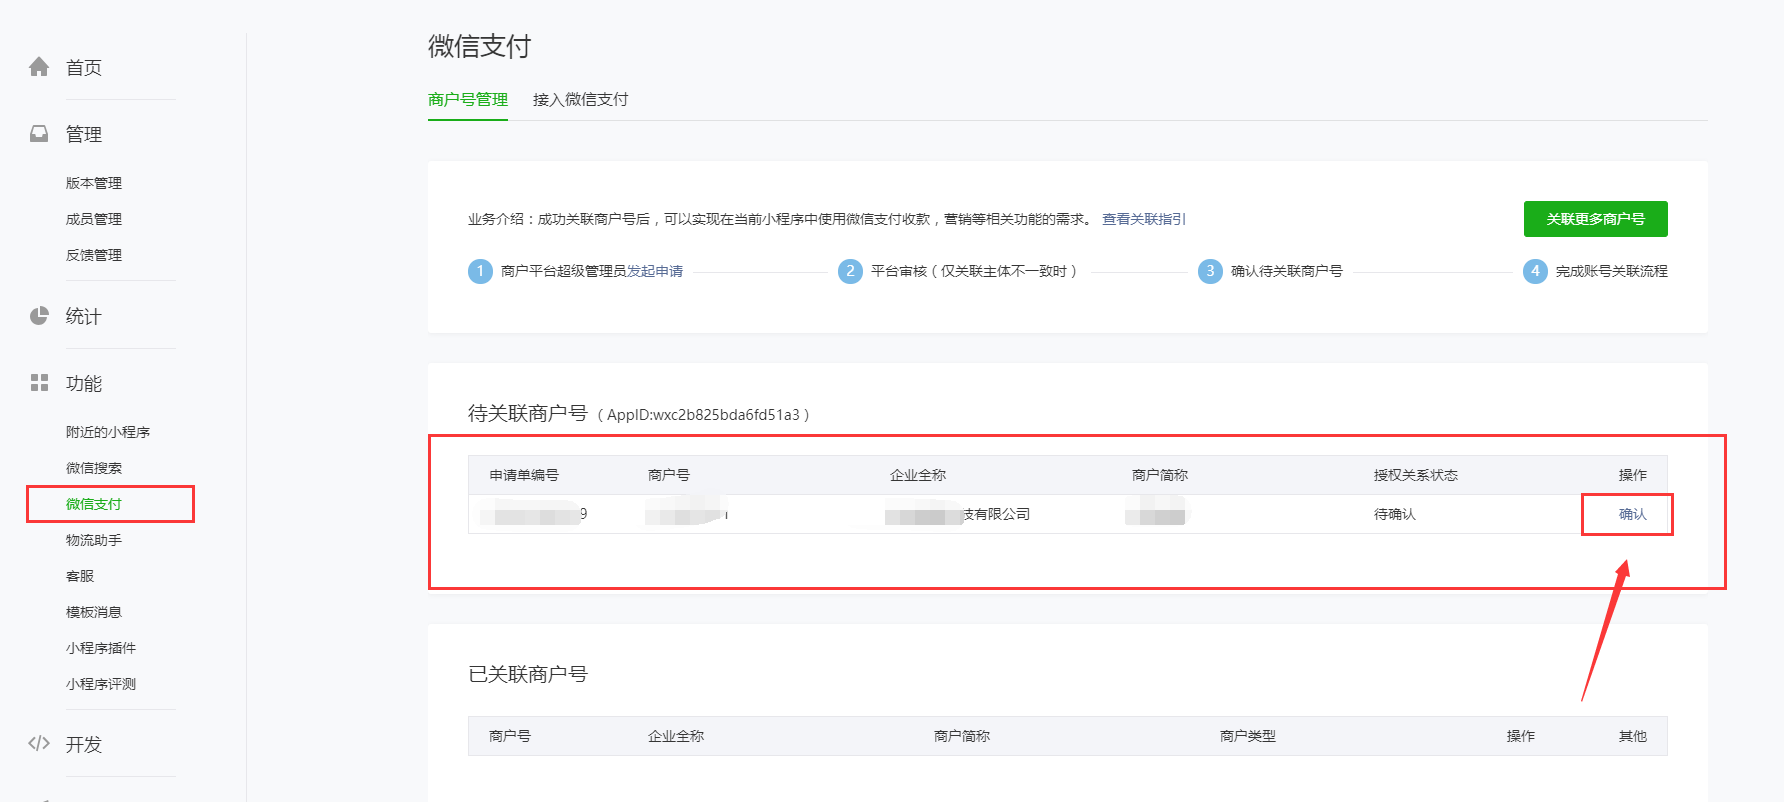Viewport: 1784px width, 802px height.
Task: Open 附近的小程序 in sidebar
Action: (x=108, y=432)
